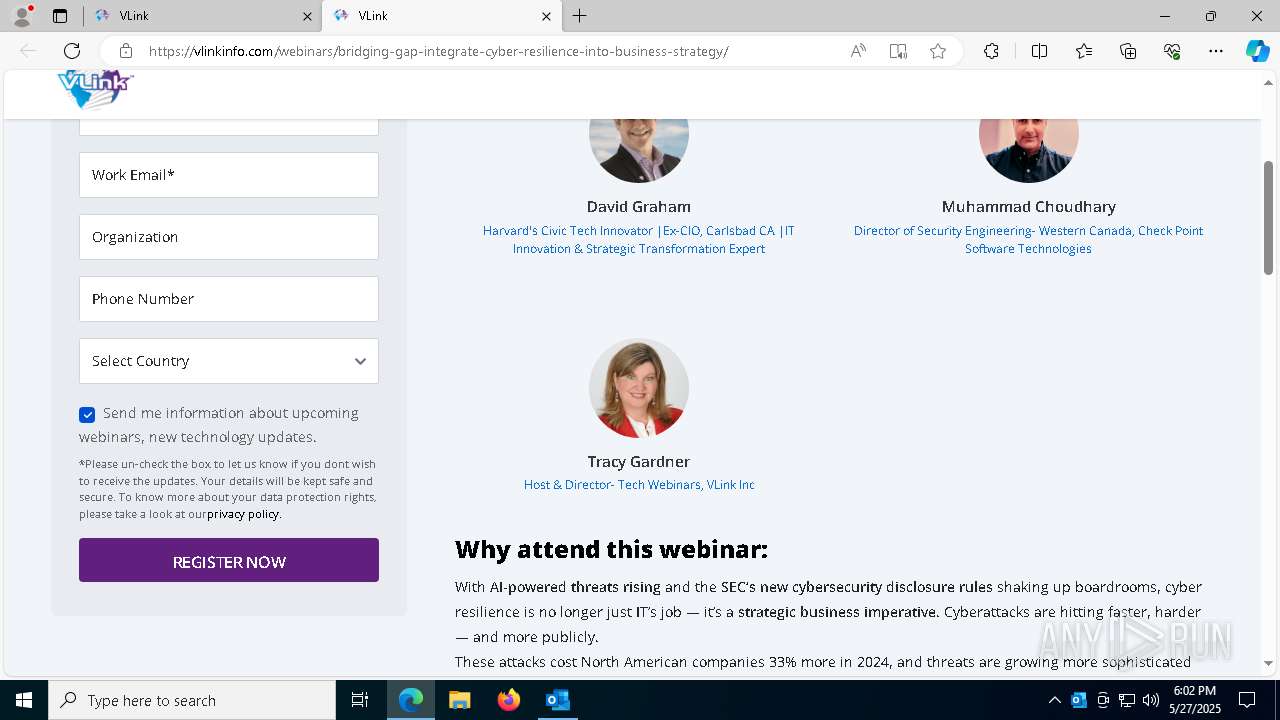Click David Graham's title description
This screenshot has height=720, width=1280.
point(639,240)
